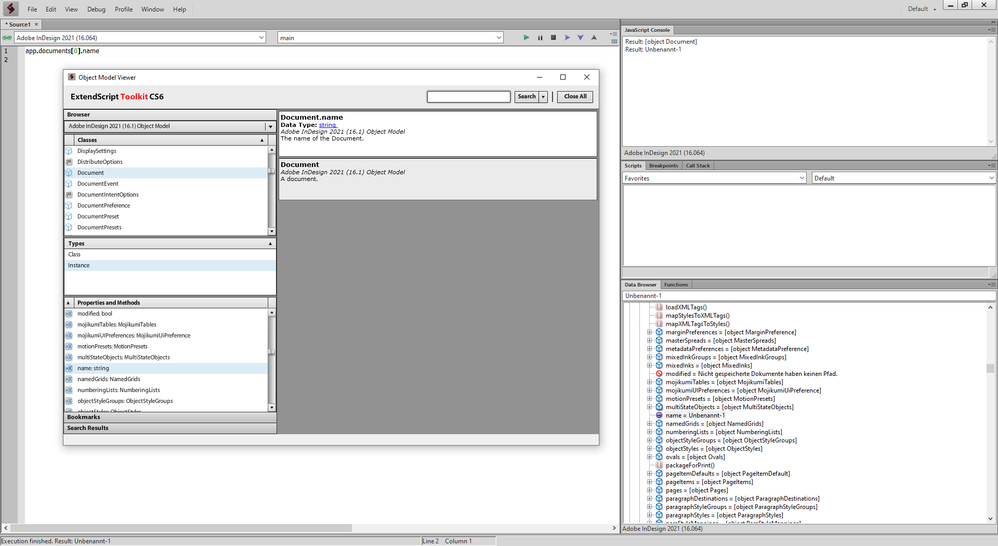Viewport: 998px width, 546px height.
Task: Click the Search button in Object Model Viewer
Action: [x=526, y=97]
